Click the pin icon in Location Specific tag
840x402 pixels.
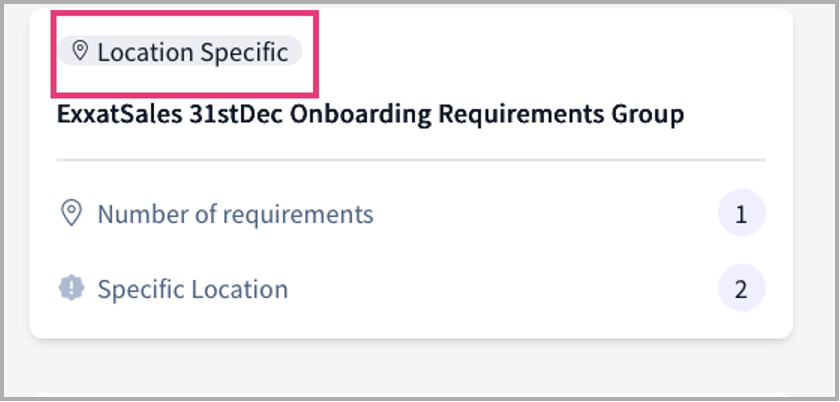[x=79, y=52]
